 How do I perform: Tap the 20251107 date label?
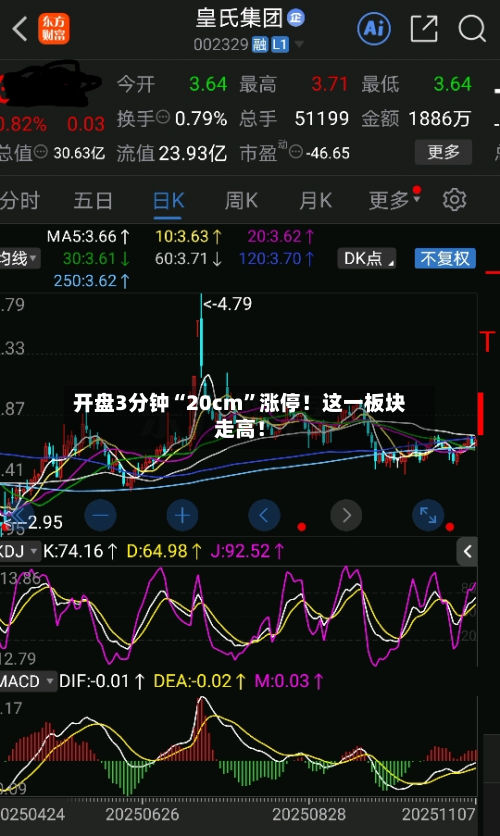click(438, 814)
